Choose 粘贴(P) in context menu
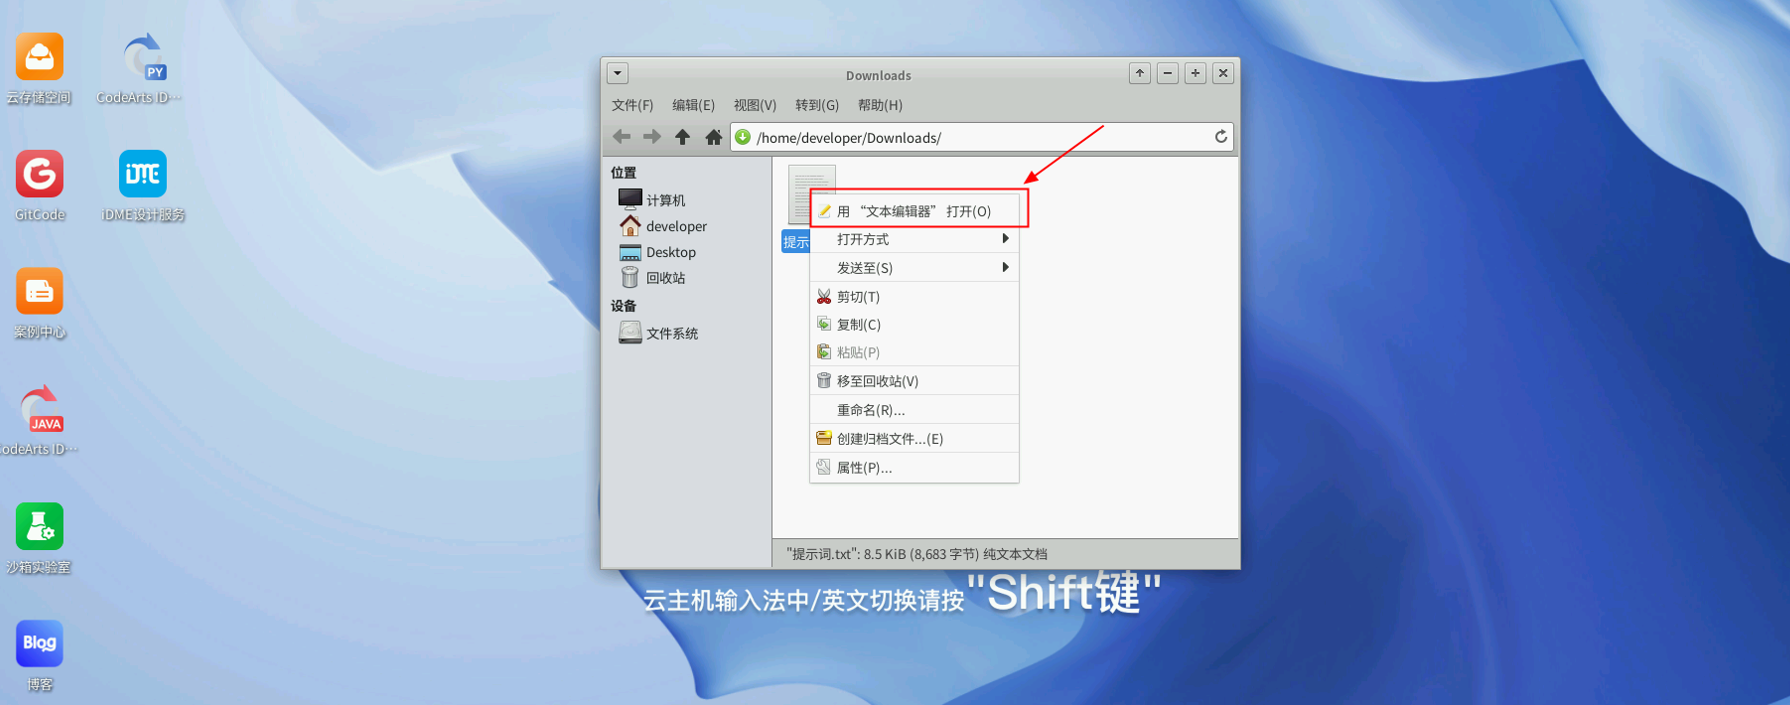Image resolution: width=1790 pixels, height=705 pixels. pyautogui.click(x=914, y=352)
